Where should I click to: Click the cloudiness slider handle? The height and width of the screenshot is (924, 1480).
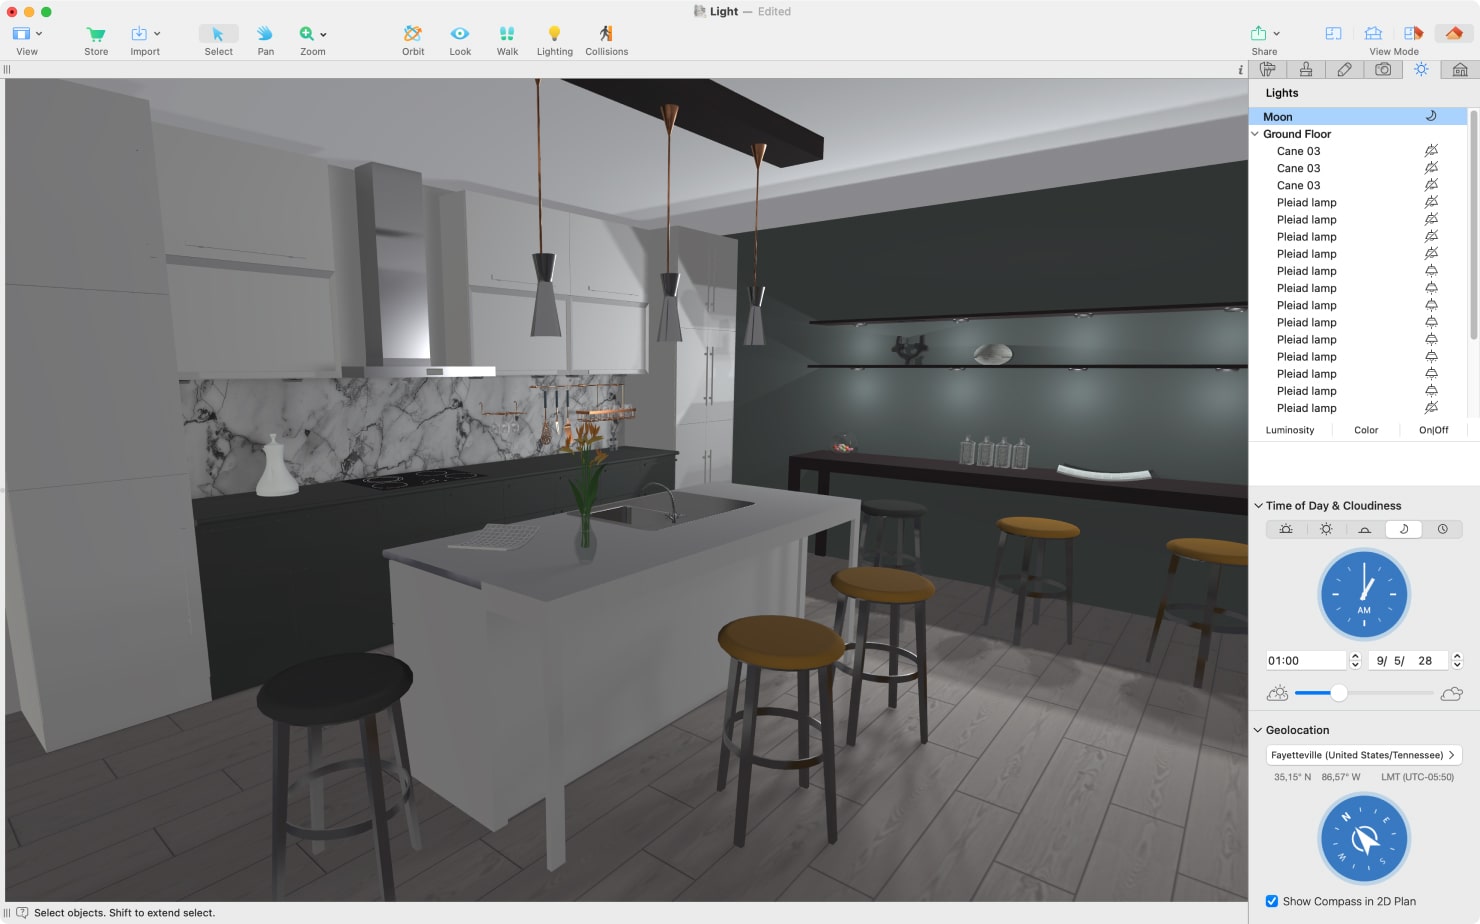pyautogui.click(x=1339, y=693)
